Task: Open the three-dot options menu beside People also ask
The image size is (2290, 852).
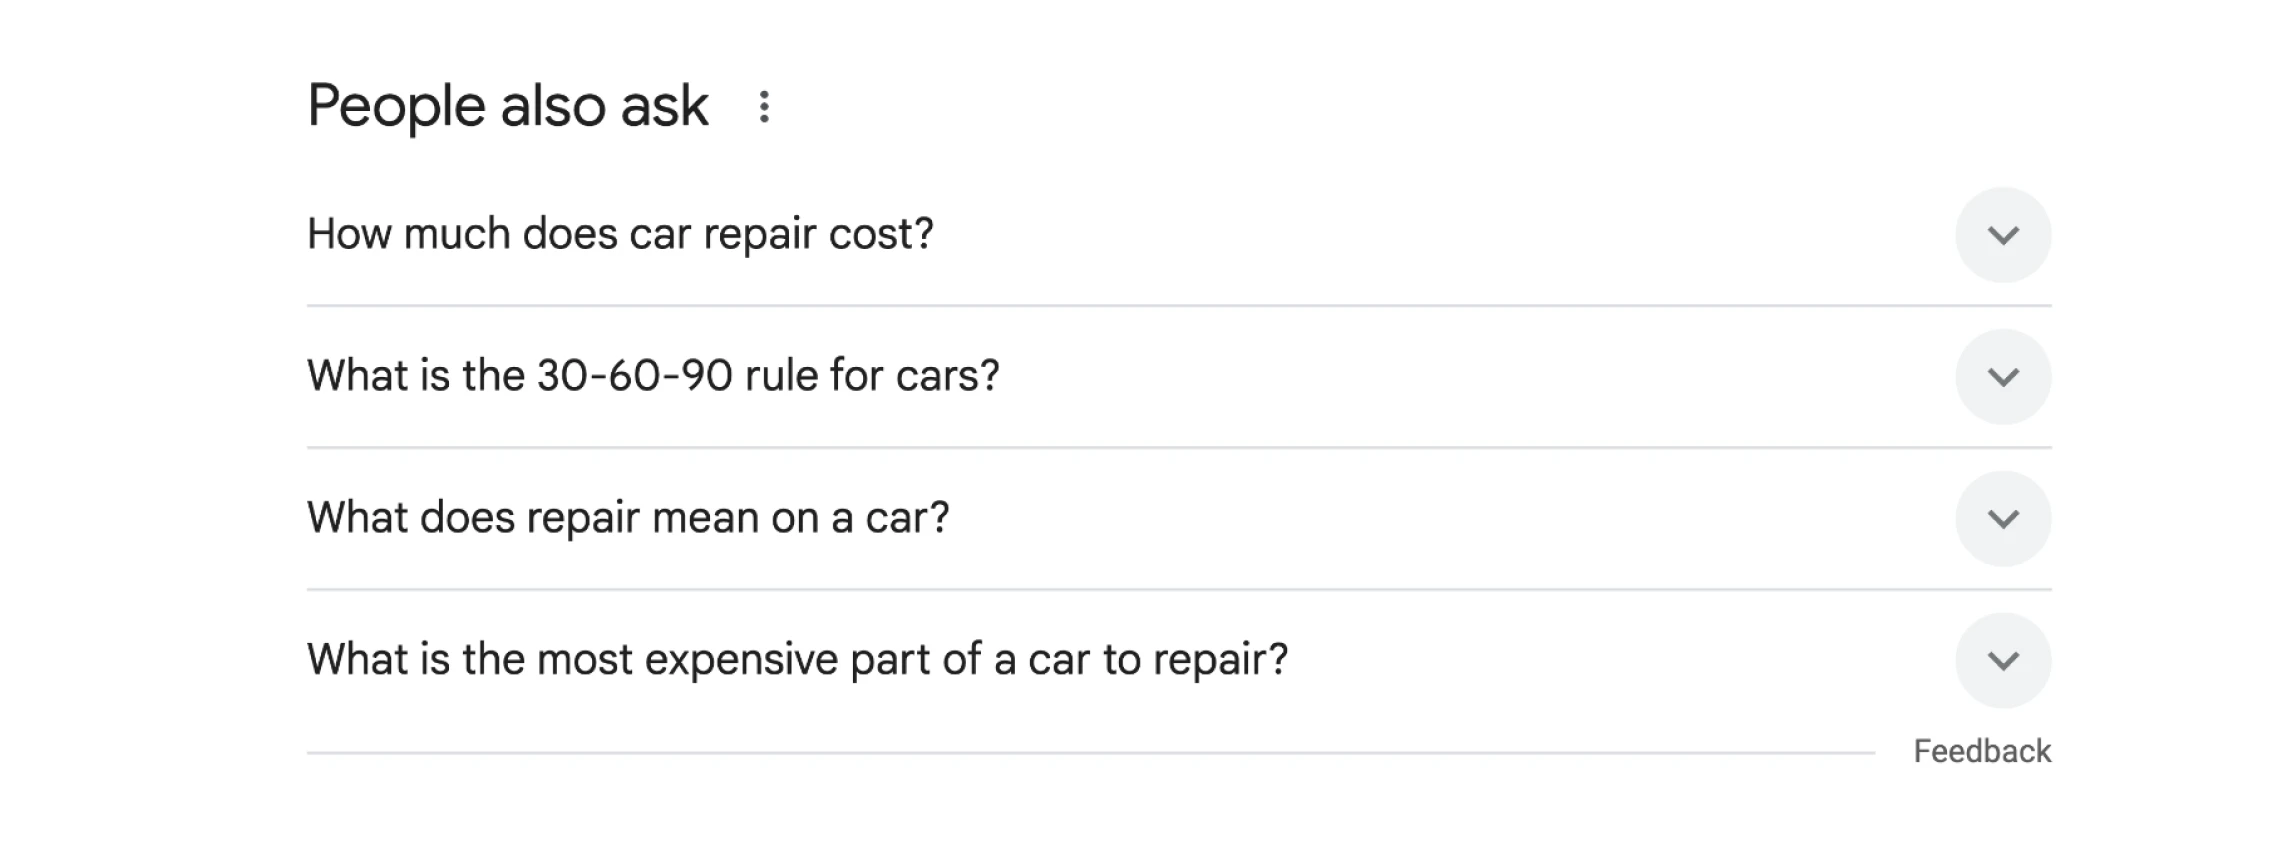Action: tap(764, 107)
